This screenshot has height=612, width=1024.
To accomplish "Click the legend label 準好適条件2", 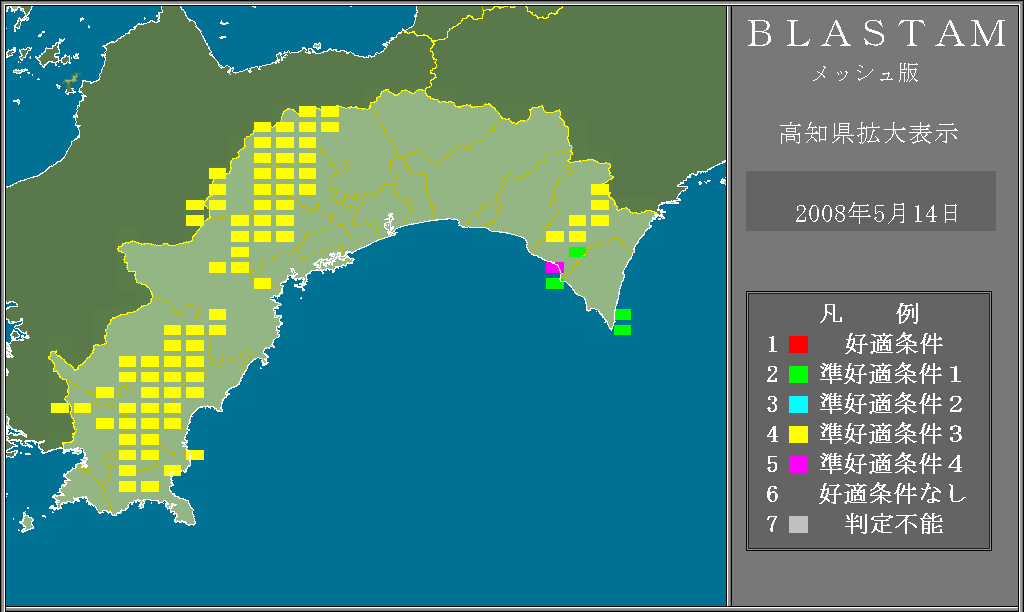I will coord(891,404).
